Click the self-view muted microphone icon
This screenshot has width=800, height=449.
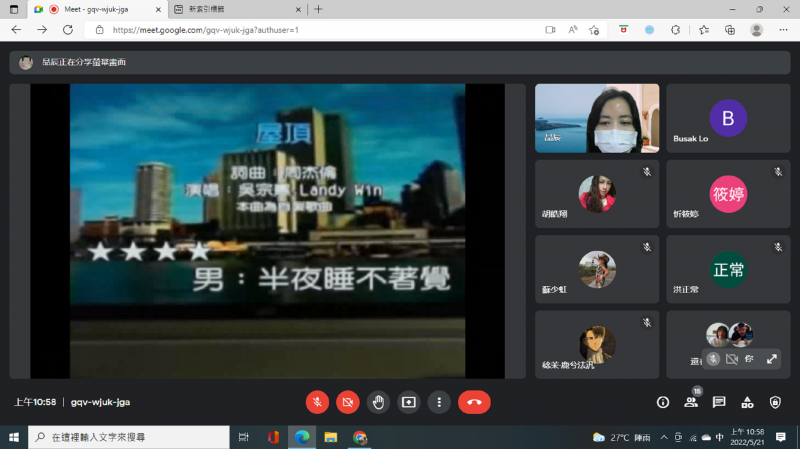tap(713, 359)
